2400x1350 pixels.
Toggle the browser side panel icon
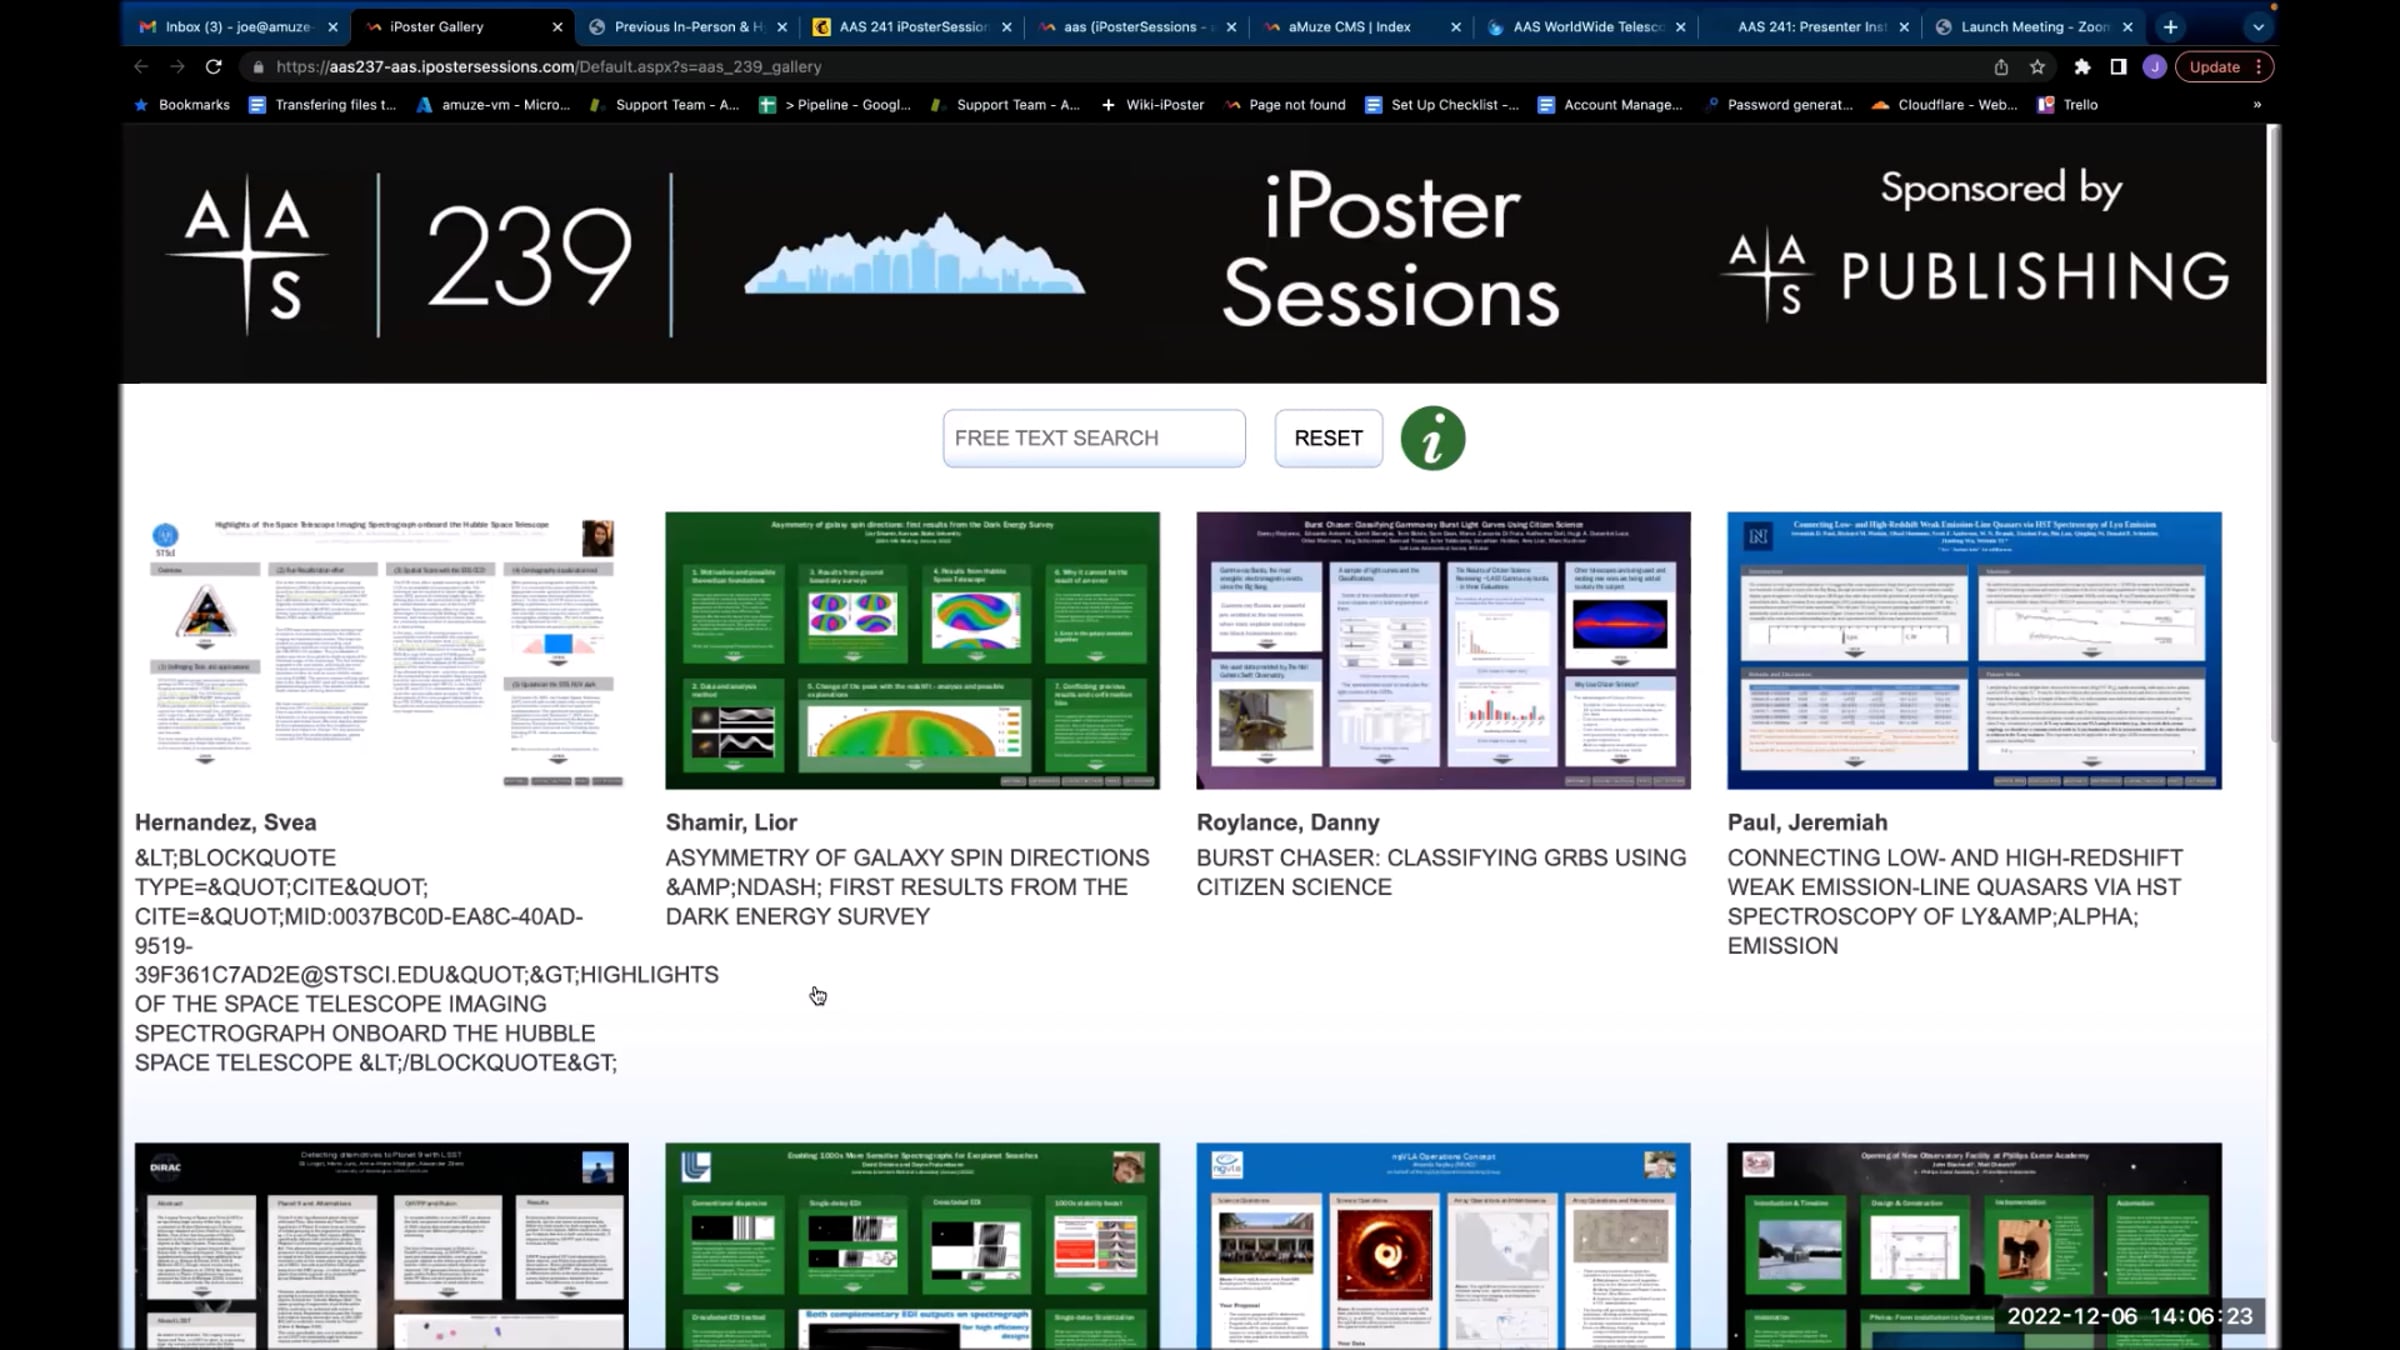(2118, 67)
